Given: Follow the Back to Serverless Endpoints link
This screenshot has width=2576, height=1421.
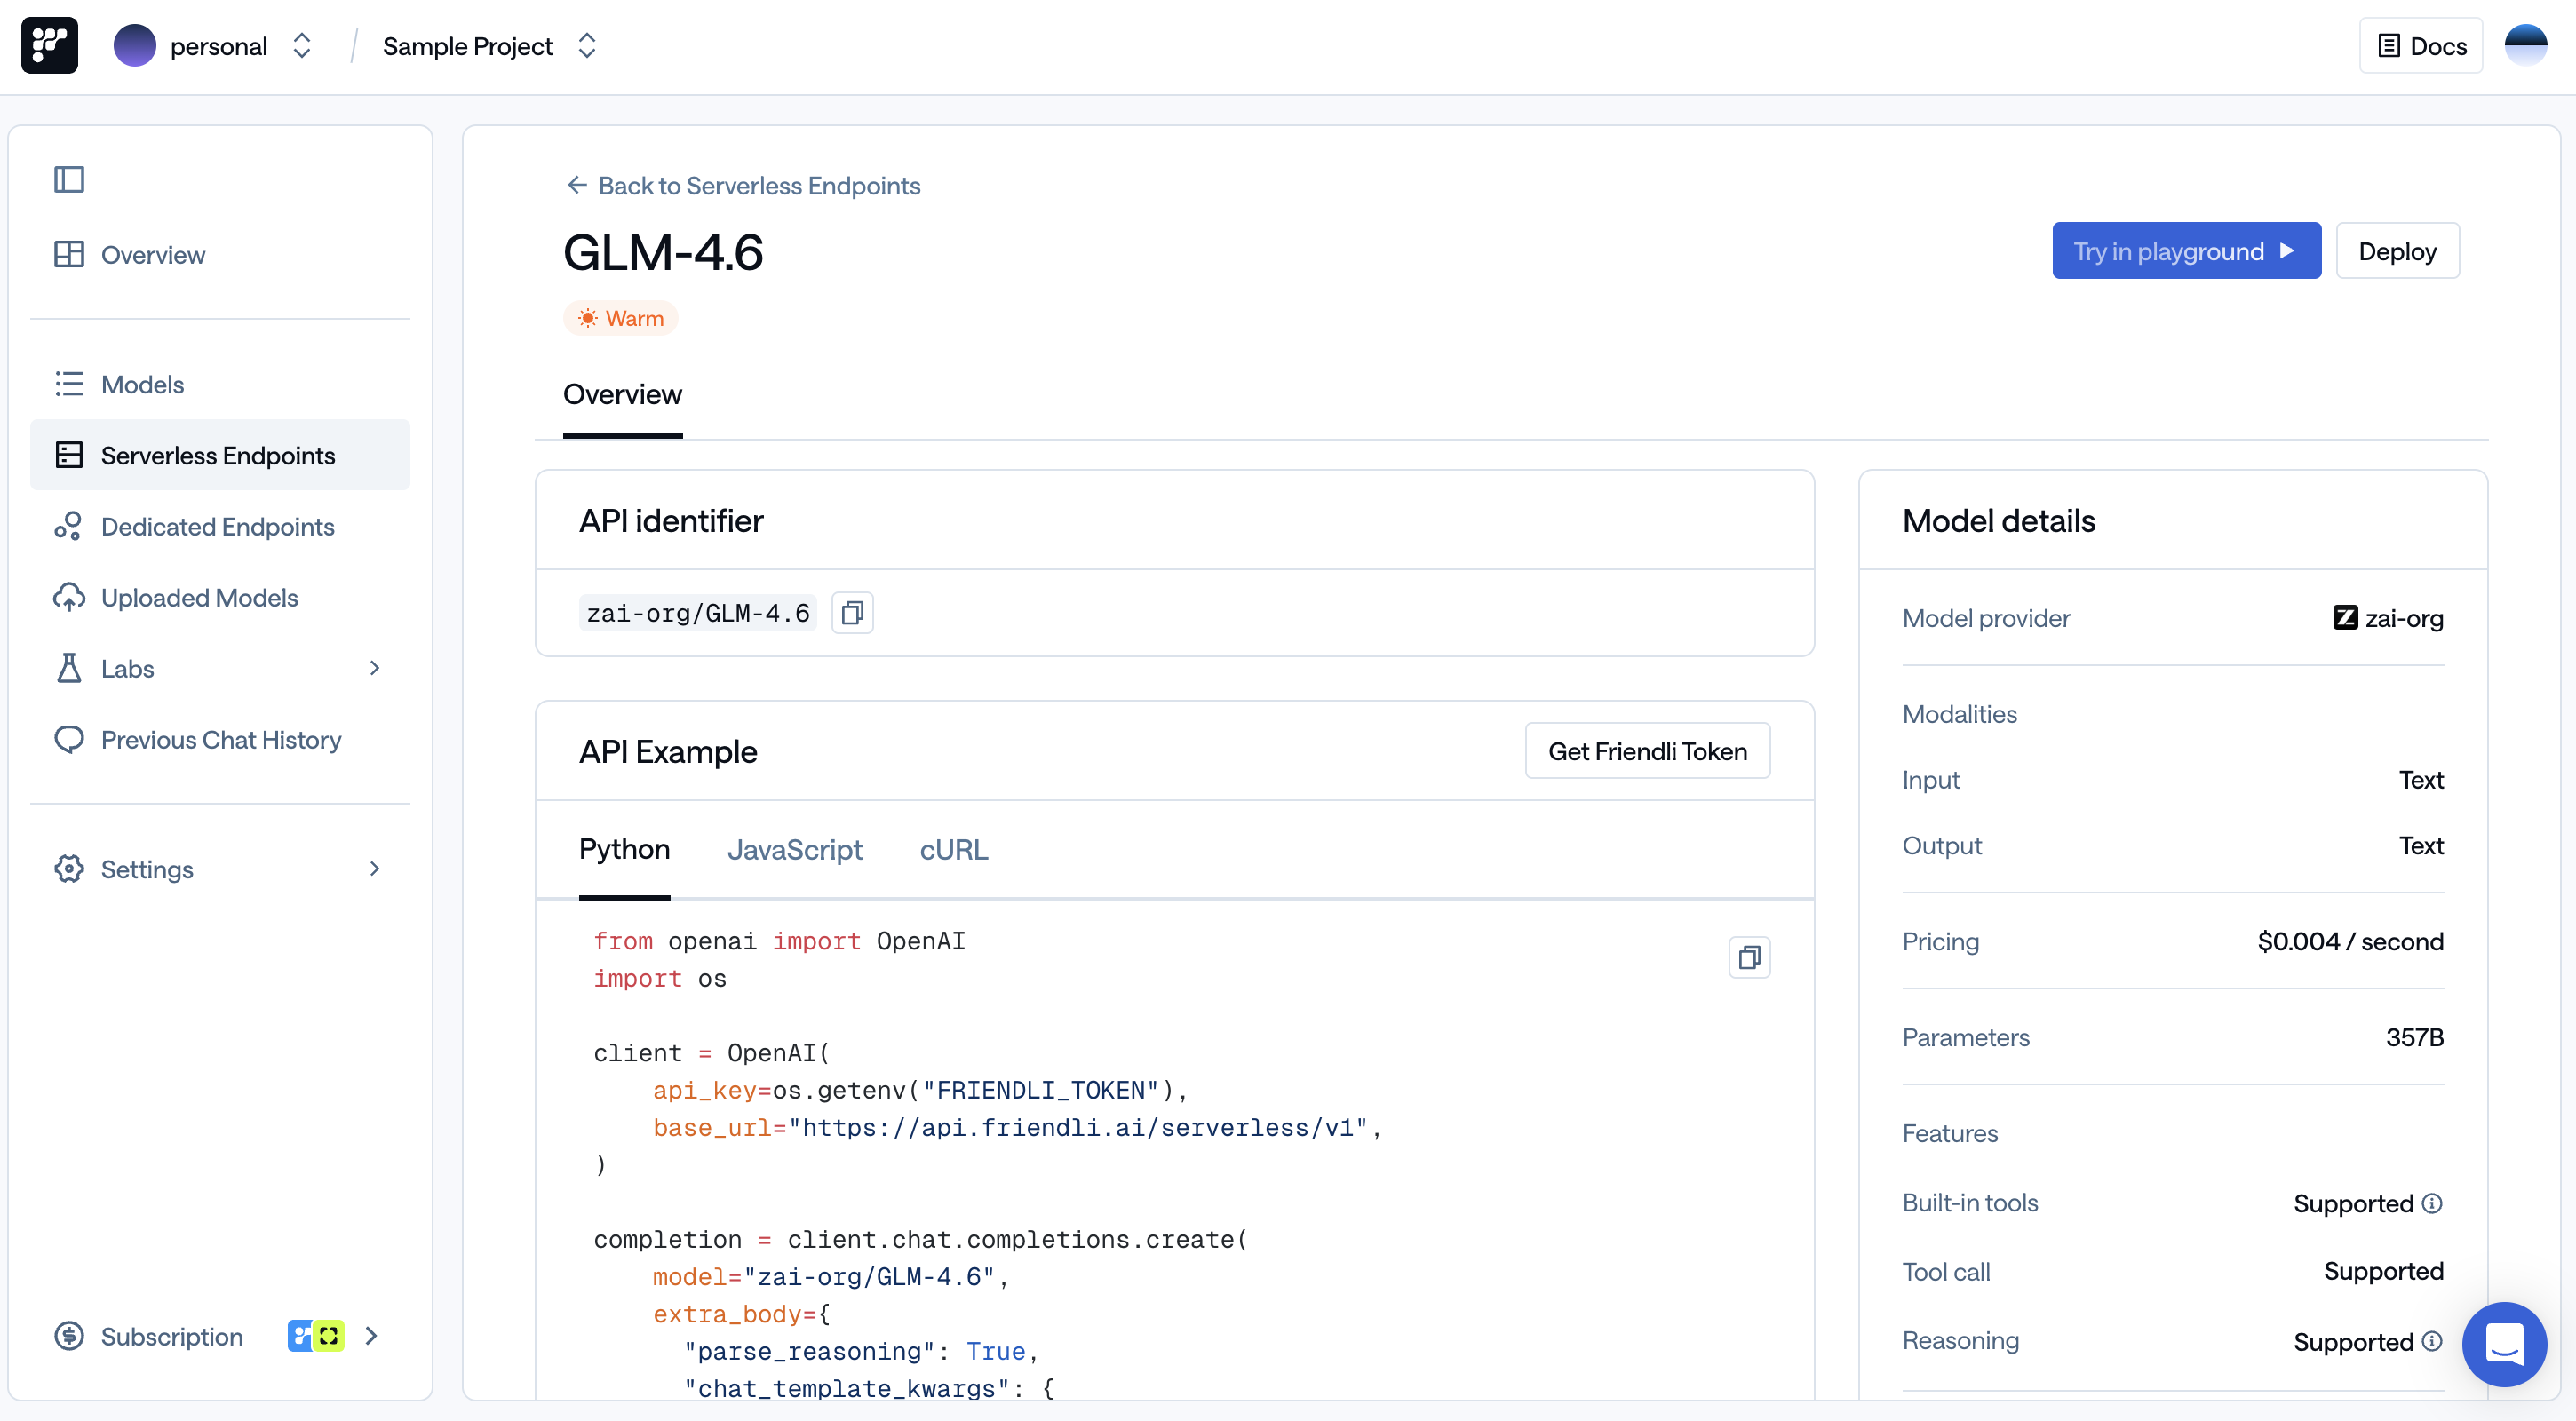Looking at the screenshot, I should pyautogui.click(x=743, y=185).
